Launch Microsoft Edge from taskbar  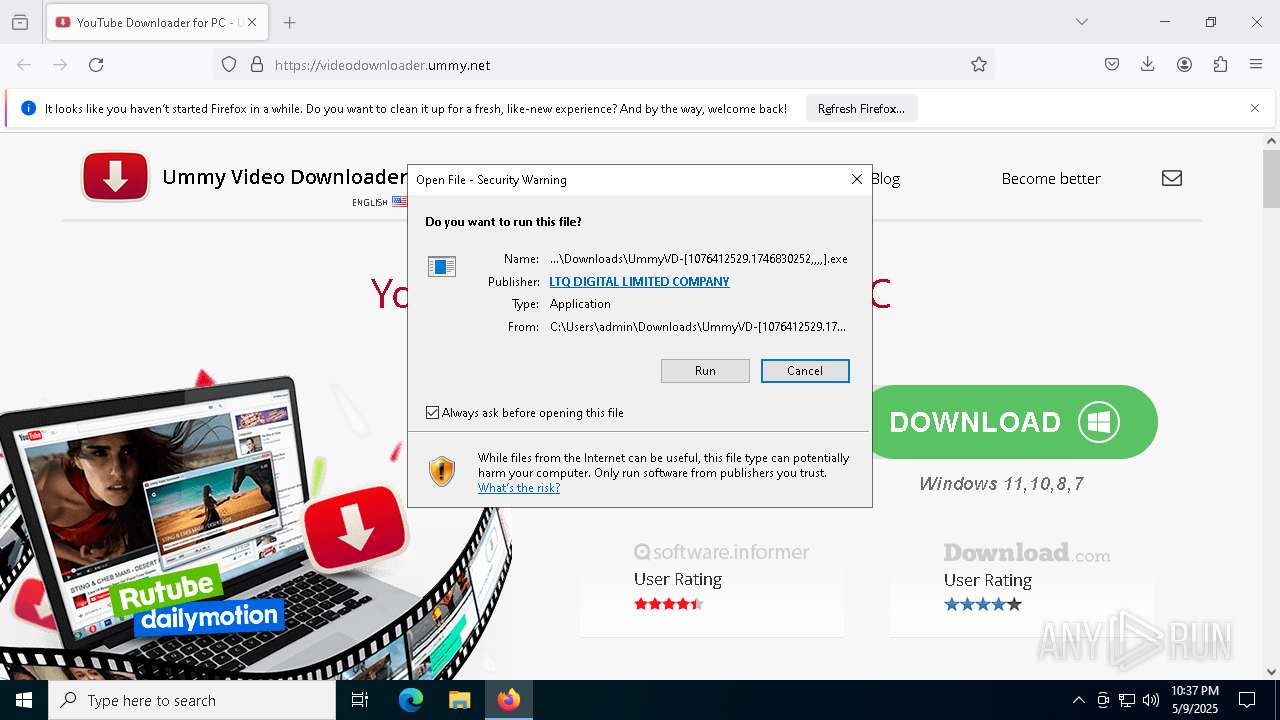[411, 700]
